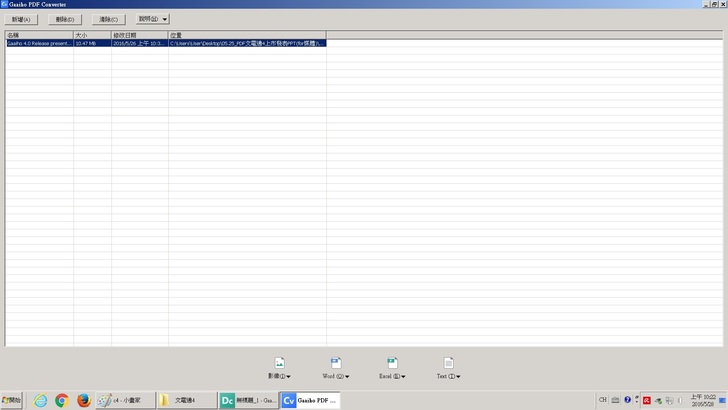Screen dimensions: 728x410
Task: Click the Gaaiho PDF Converter (Cv) taskbar button
Action: coord(310,400)
